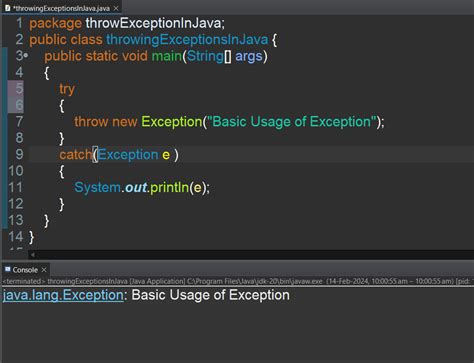The height and width of the screenshot is (363, 474).
Task: Click the 'package' keyword on line 1
Action: click(55, 24)
